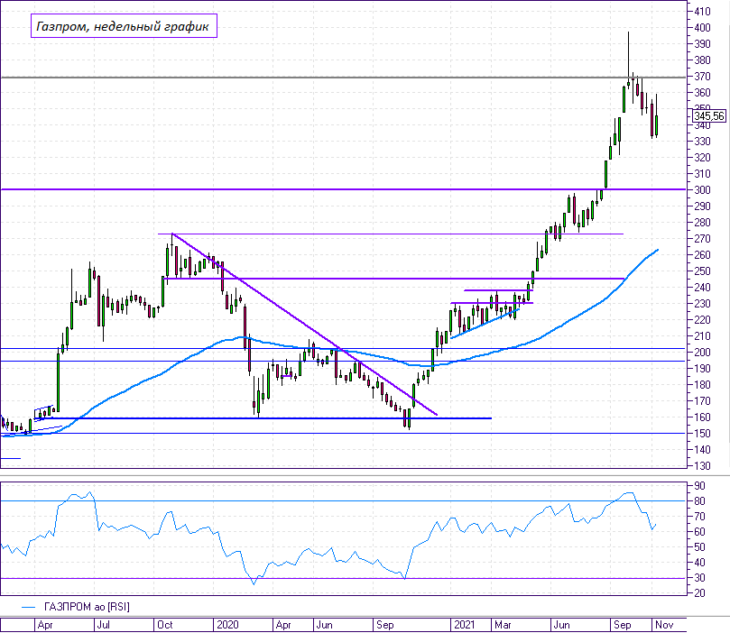Select the descending purple trendline from 2019 peak
The height and width of the screenshot is (633, 730).
tap(304, 324)
